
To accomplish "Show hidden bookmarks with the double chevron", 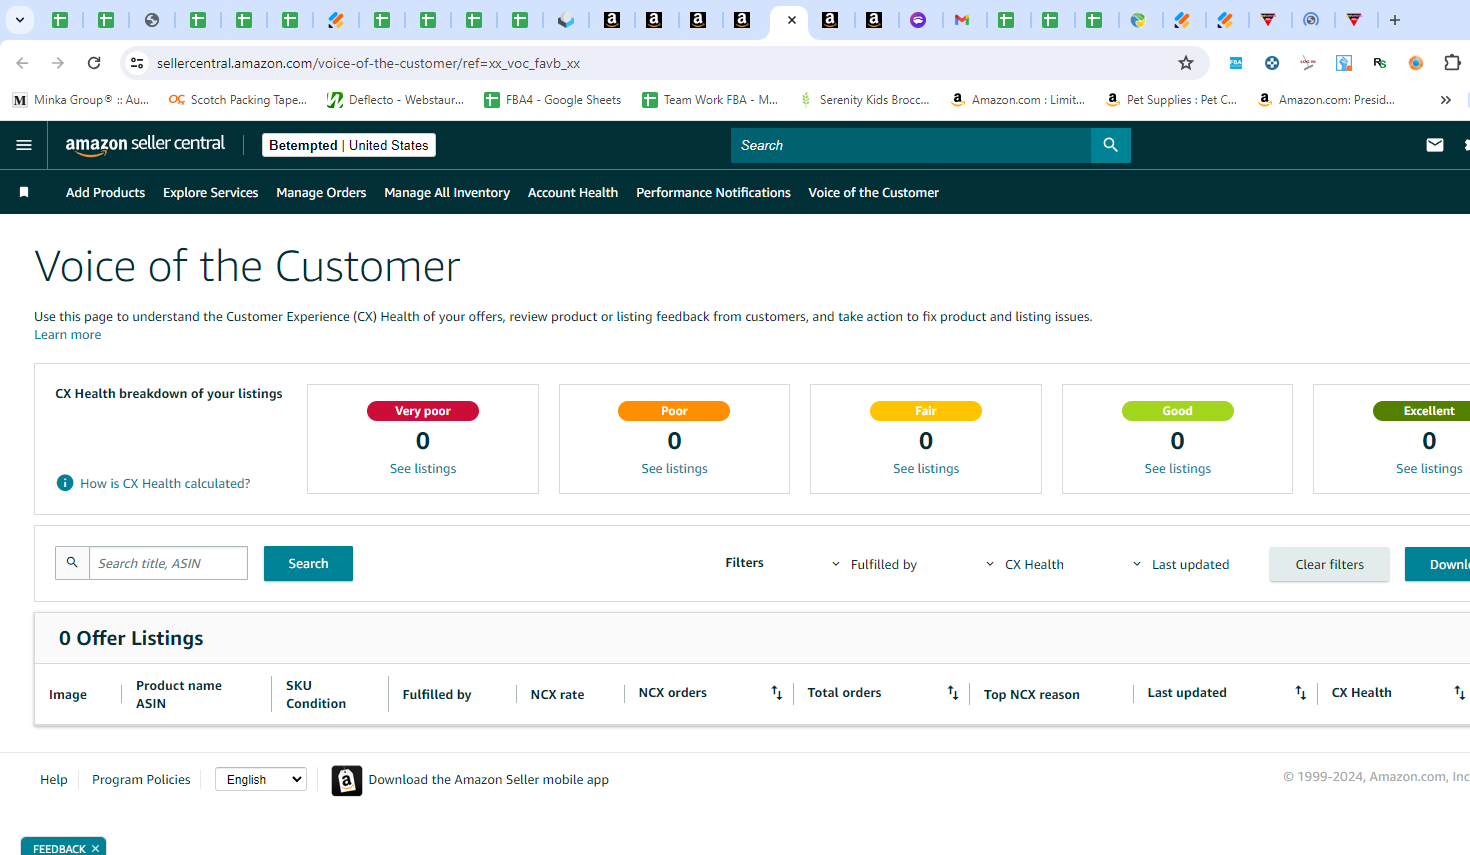I will coord(1446,100).
